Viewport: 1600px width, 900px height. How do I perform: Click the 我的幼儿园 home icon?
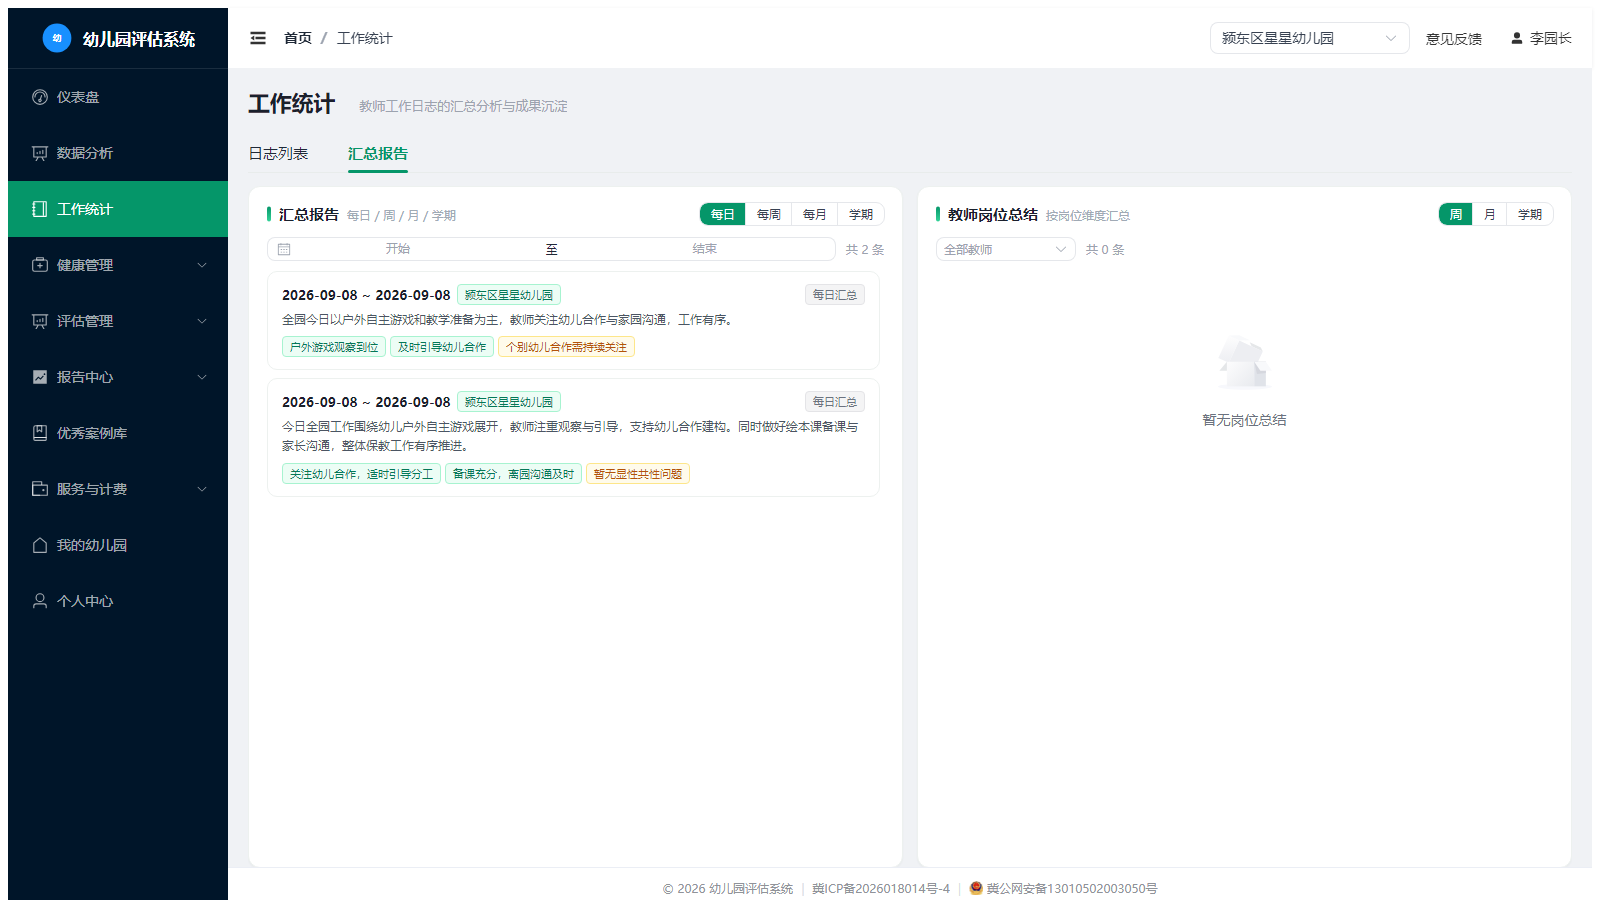click(40, 545)
